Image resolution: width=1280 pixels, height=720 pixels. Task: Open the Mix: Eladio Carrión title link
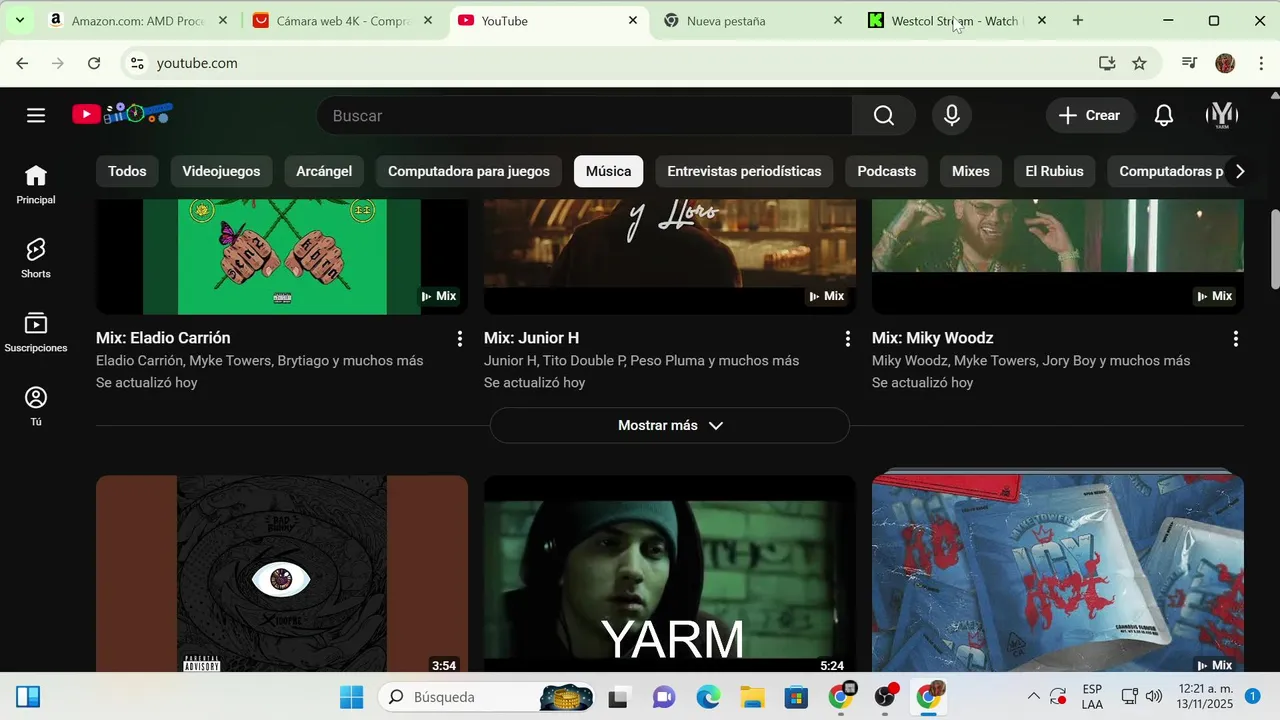pos(163,338)
